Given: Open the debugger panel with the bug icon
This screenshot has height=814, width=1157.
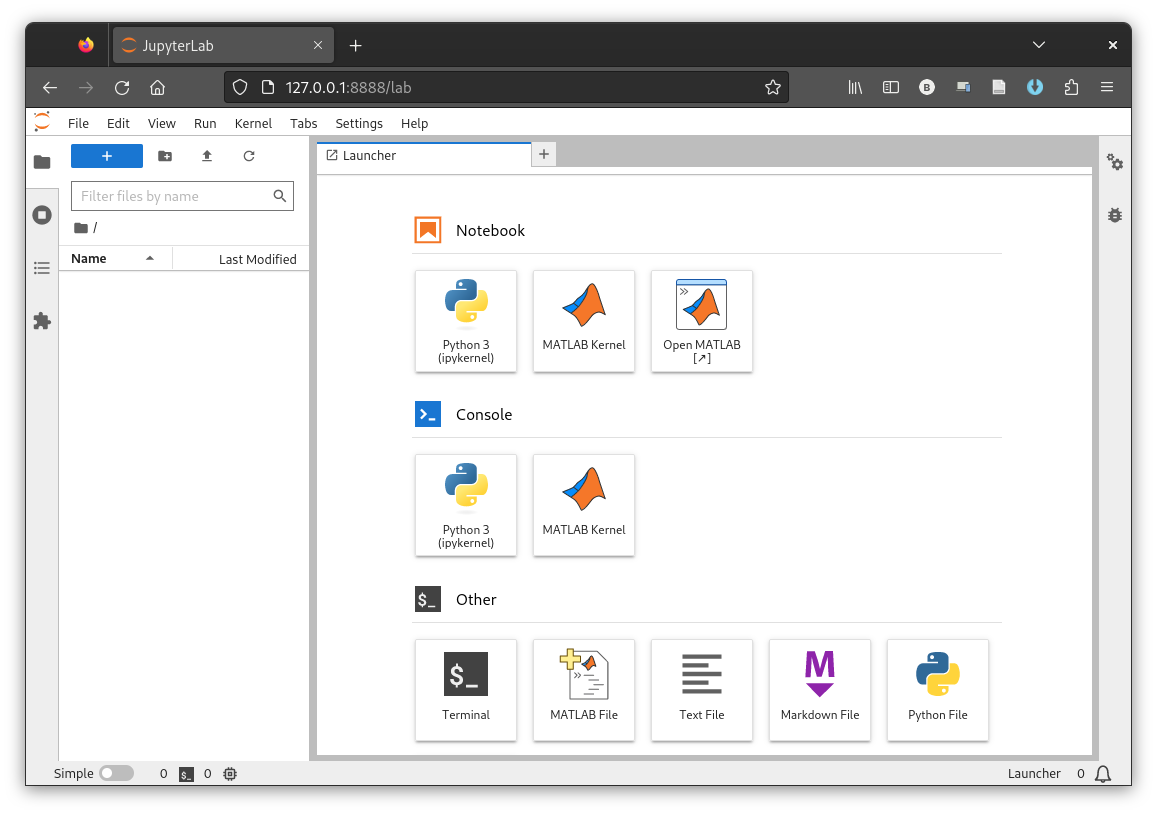Looking at the screenshot, I should click(x=1114, y=215).
